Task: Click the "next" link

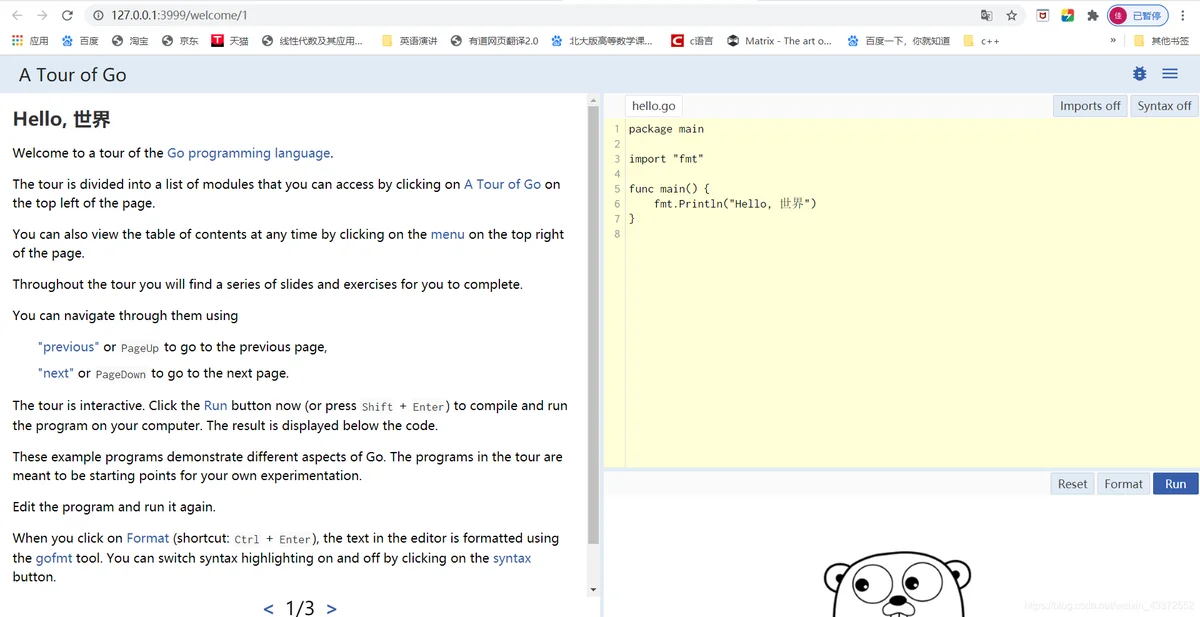Action: (55, 373)
